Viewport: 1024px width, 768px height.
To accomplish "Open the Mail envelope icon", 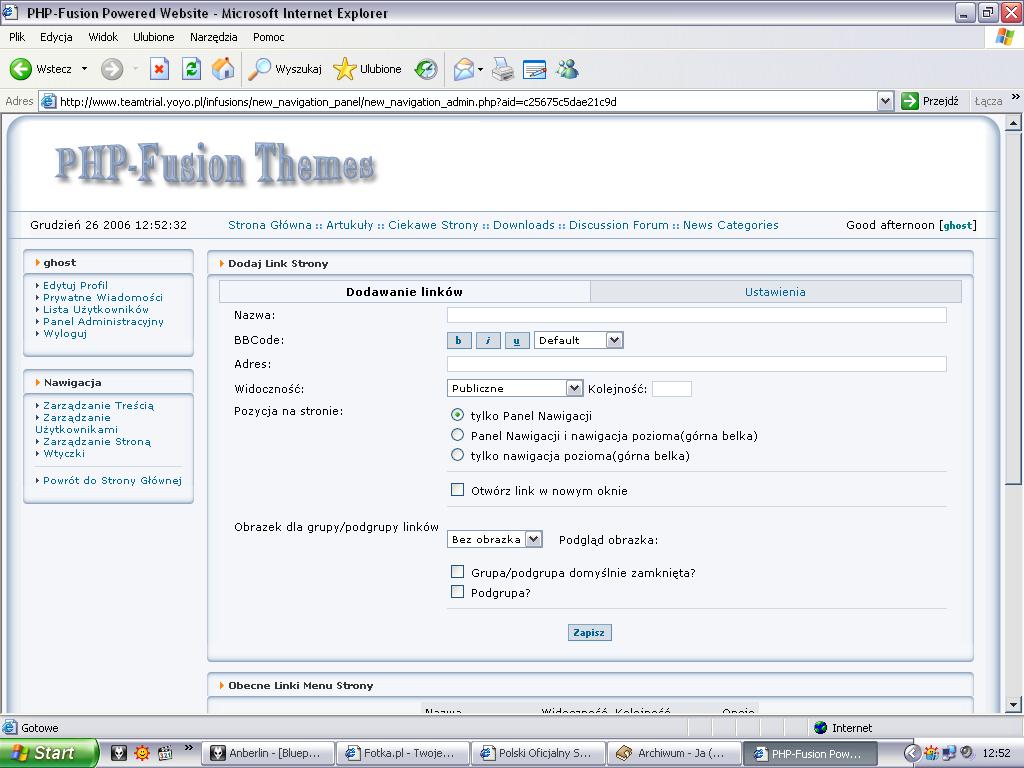I will pyautogui.click(x=464, y=69).
